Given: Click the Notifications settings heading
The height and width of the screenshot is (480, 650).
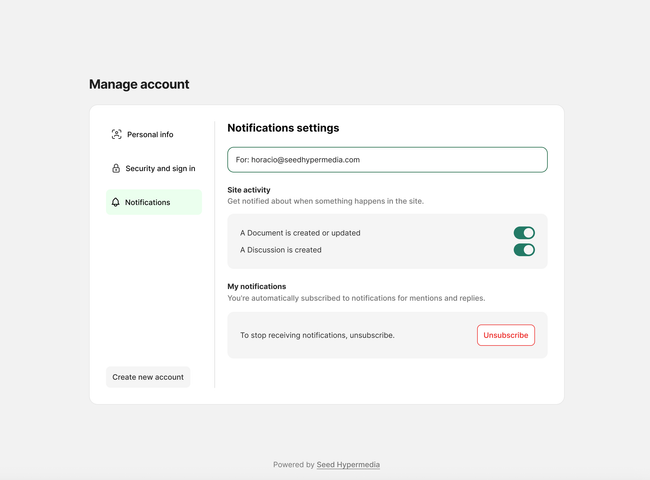Looking at the screenshot, I should tap(283, 128).
